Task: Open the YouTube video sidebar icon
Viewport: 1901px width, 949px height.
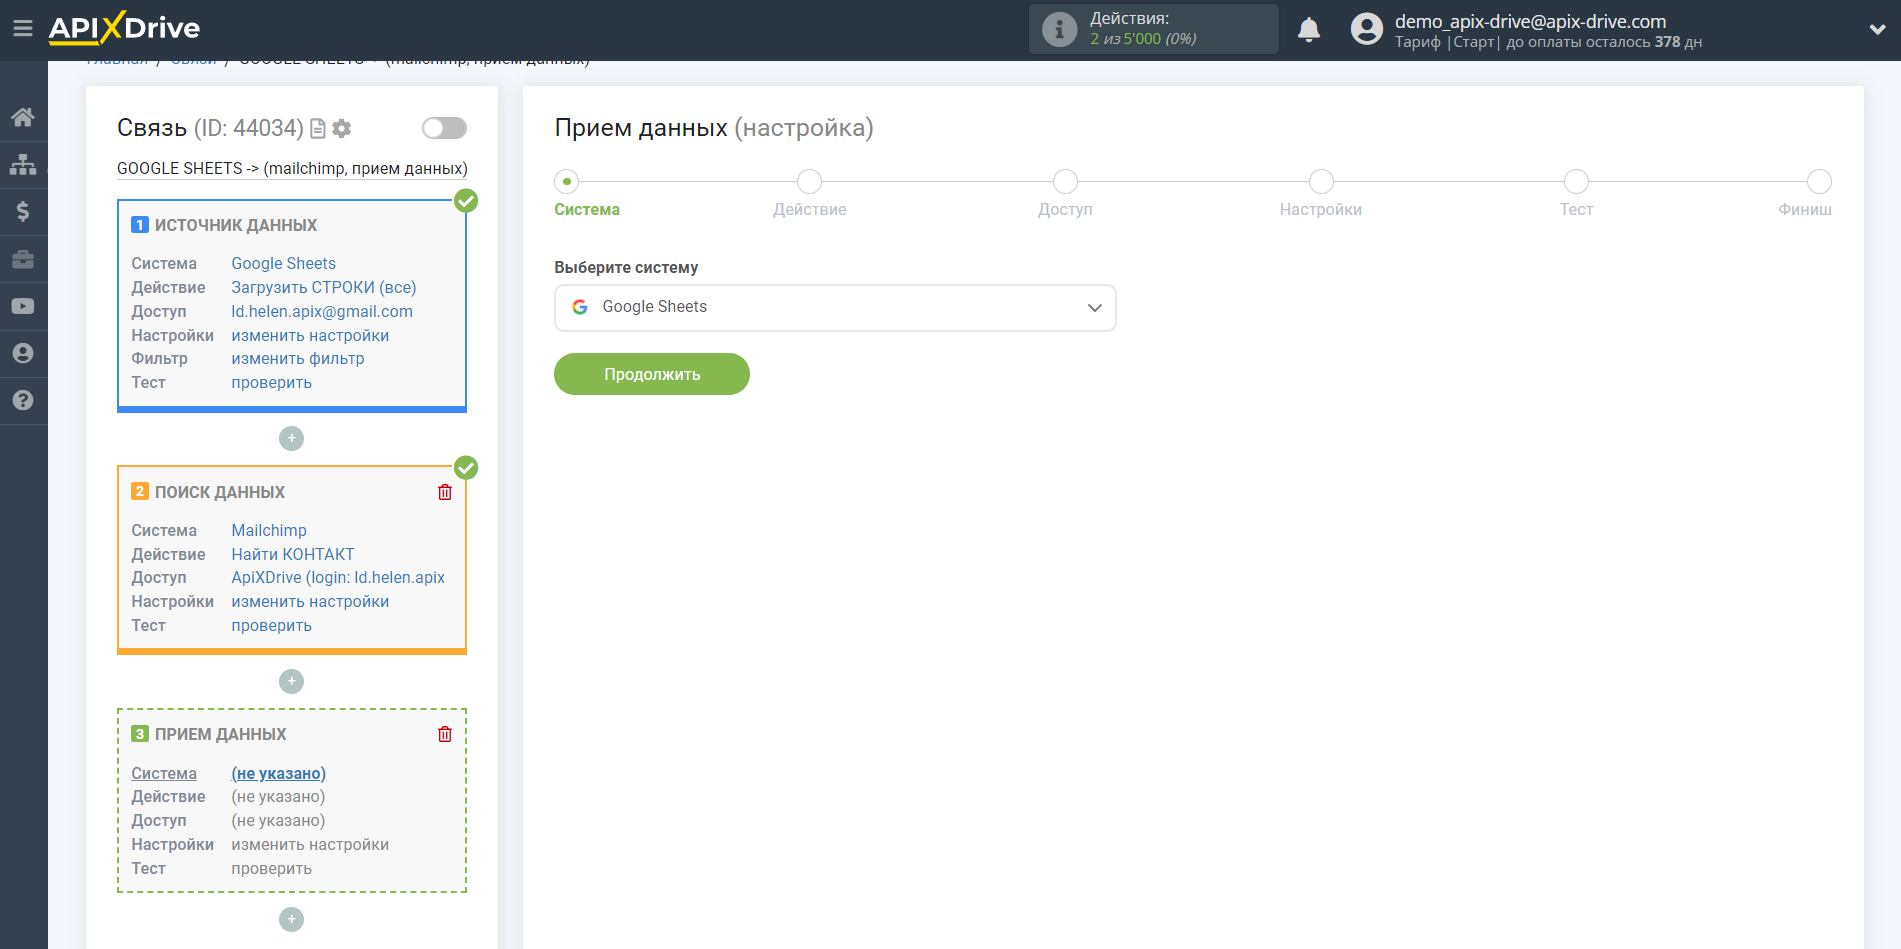Action: click(x=23, y=306)
